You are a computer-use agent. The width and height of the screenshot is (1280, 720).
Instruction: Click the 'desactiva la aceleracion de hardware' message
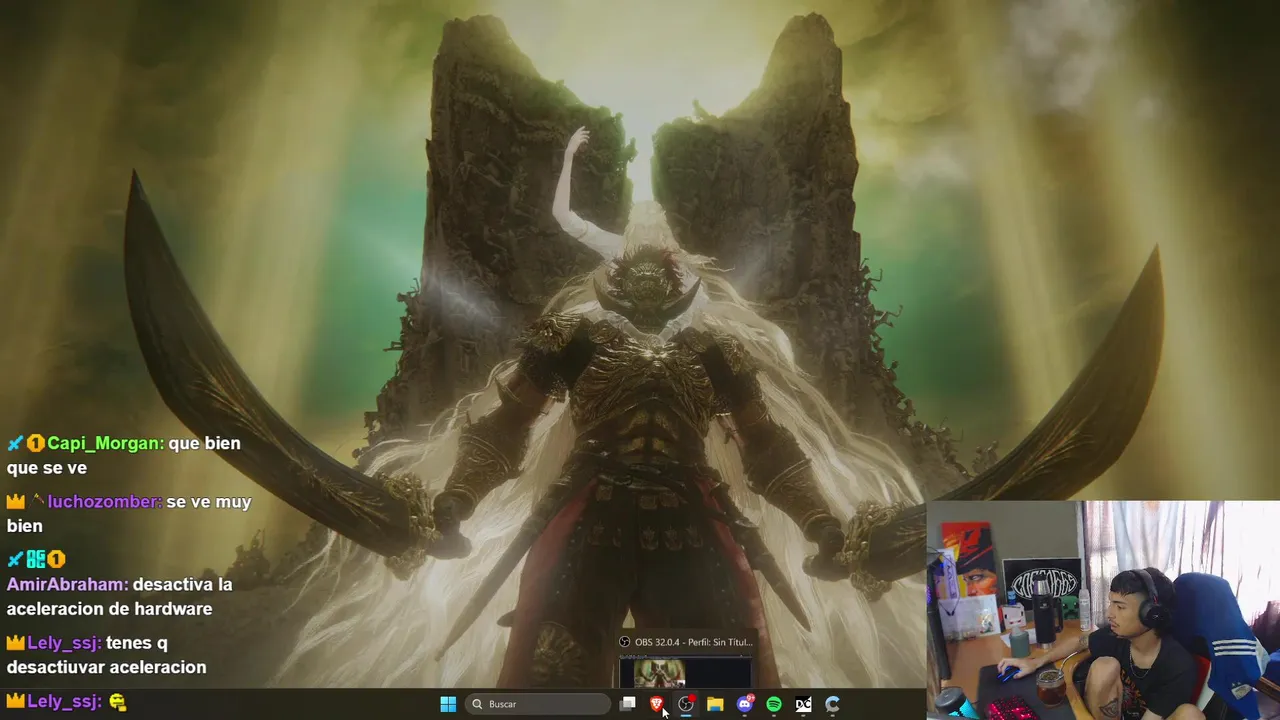click(122, 596)
